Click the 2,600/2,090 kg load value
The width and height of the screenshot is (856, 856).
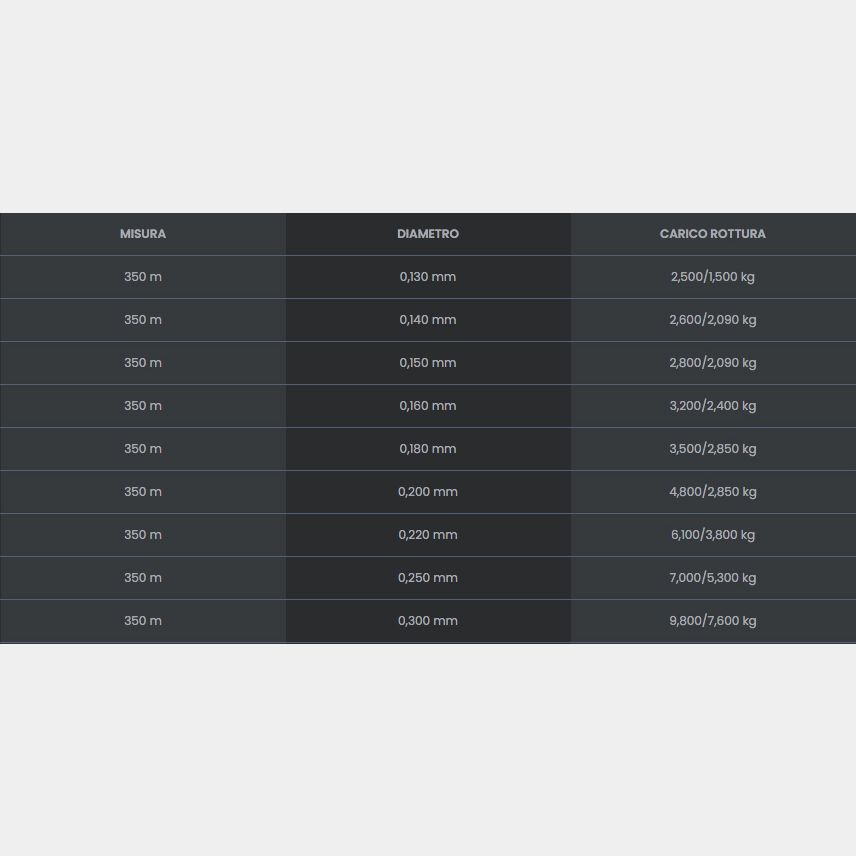713,320
